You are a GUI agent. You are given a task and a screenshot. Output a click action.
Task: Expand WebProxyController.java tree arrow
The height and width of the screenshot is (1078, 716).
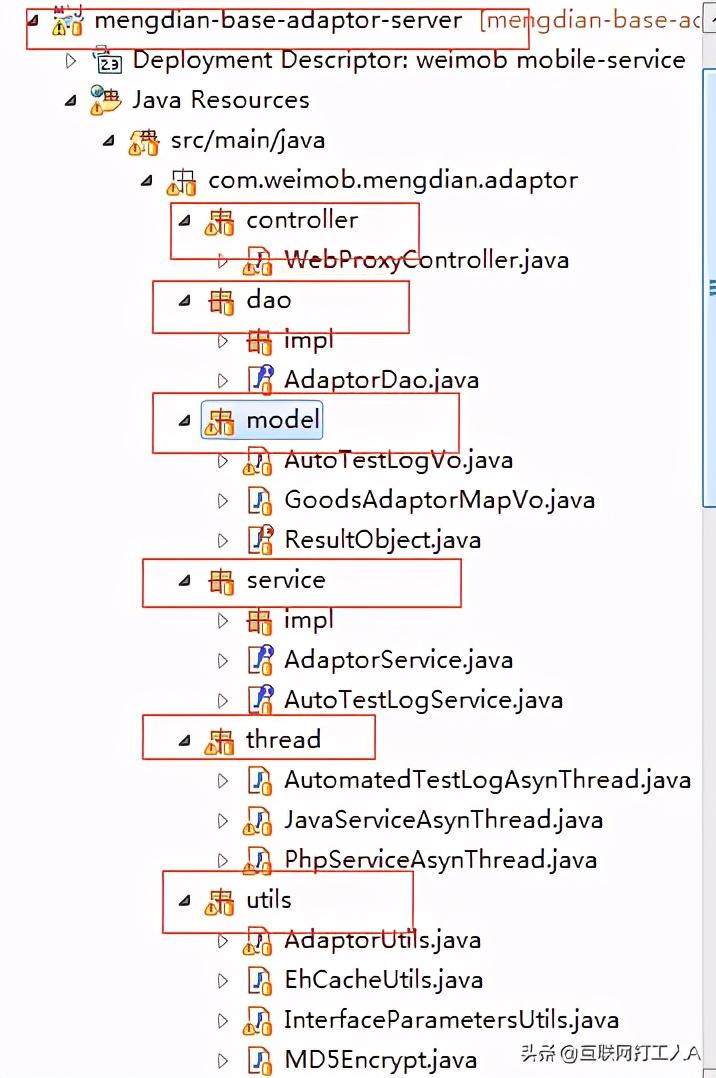tap(223, 260)
